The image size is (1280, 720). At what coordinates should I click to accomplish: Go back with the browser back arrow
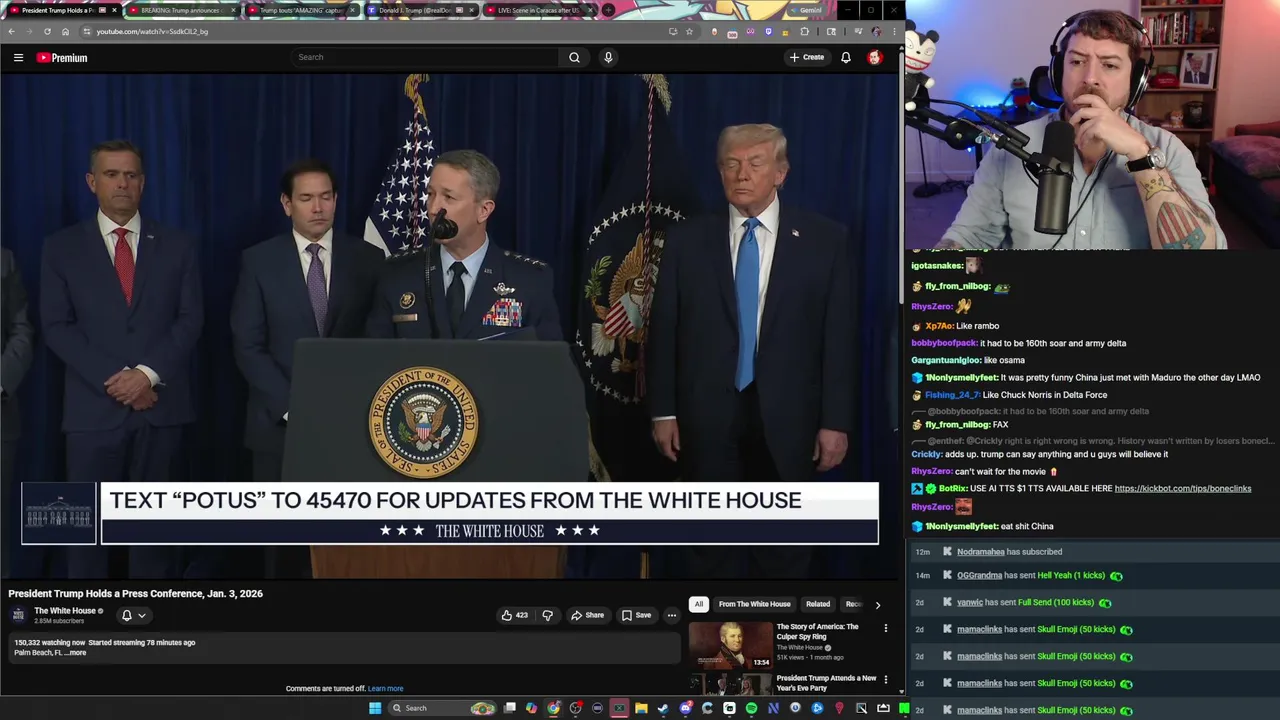point(11,31)
